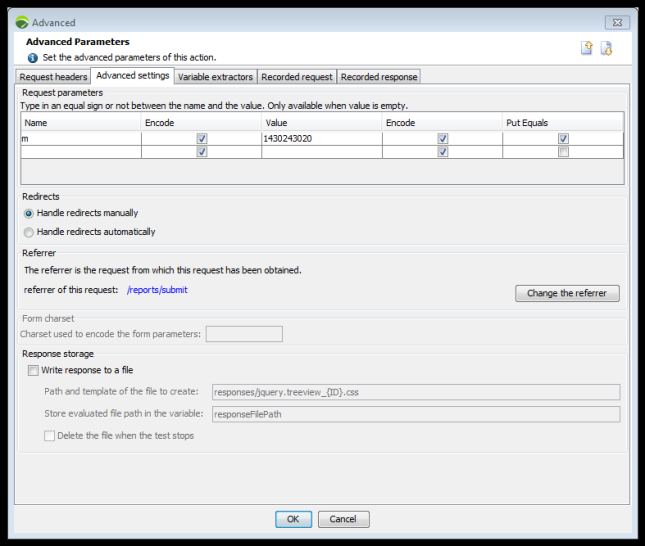Viewport: 645px width, 546px height.
Task: Open the Variable extractors tab
Action: click(215, 77)
